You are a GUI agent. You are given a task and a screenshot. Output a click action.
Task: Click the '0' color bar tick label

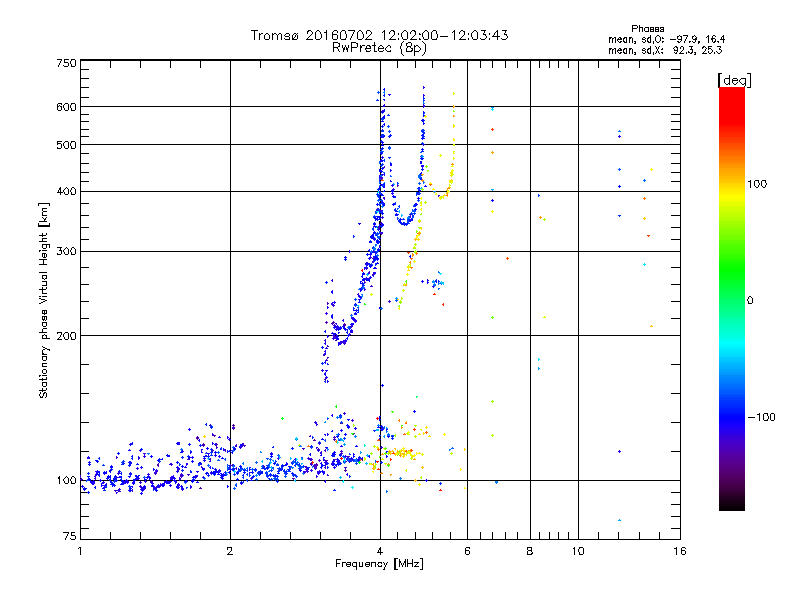(x=750, y=301)
